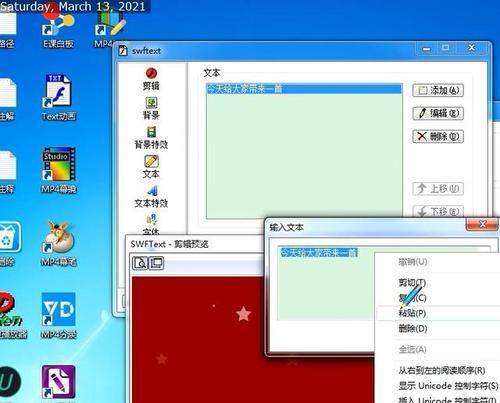Choose 撤销(U) from the context menu

point(437,262)
